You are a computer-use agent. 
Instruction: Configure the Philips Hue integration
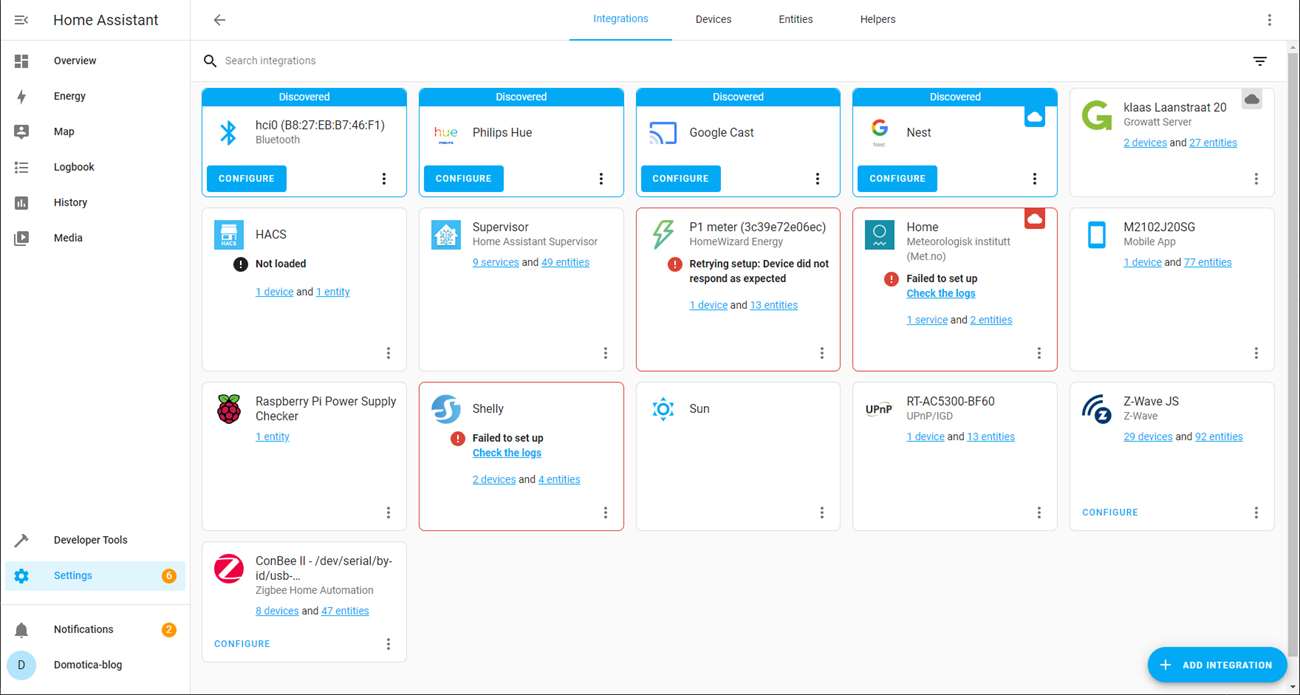pyautogui.click(x=463, y=179)
